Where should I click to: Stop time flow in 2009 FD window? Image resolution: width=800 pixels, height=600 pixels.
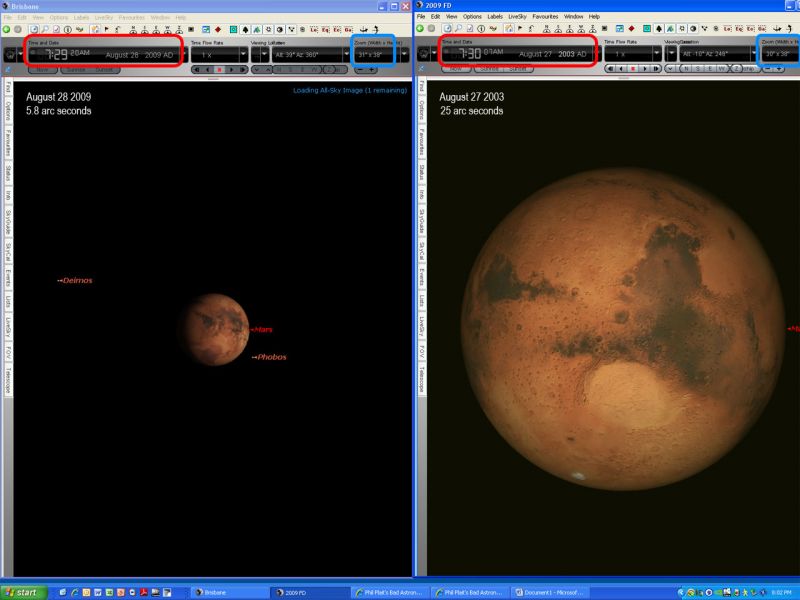click(633, 68)
